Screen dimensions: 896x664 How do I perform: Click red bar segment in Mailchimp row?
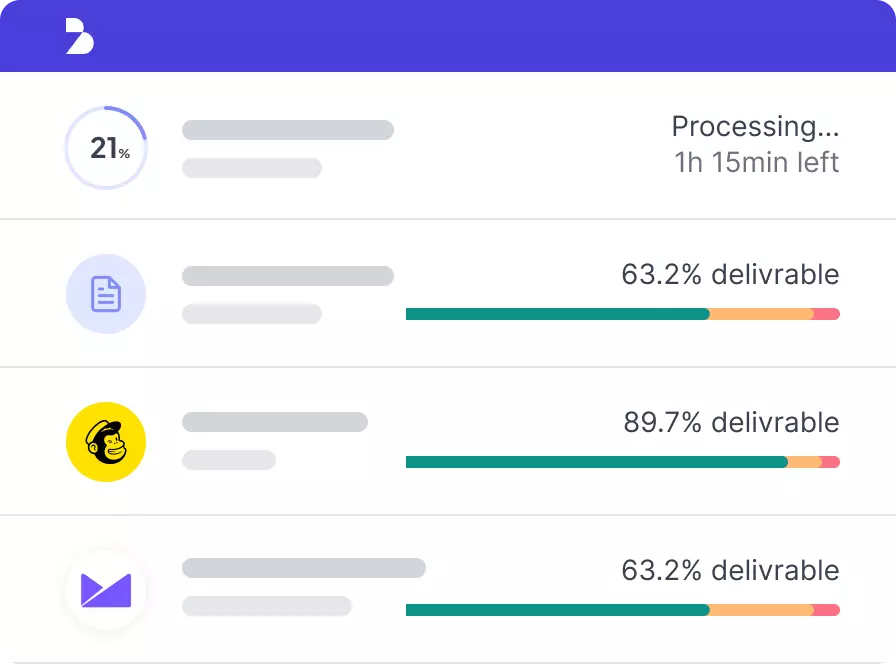(x=830, y=462)
